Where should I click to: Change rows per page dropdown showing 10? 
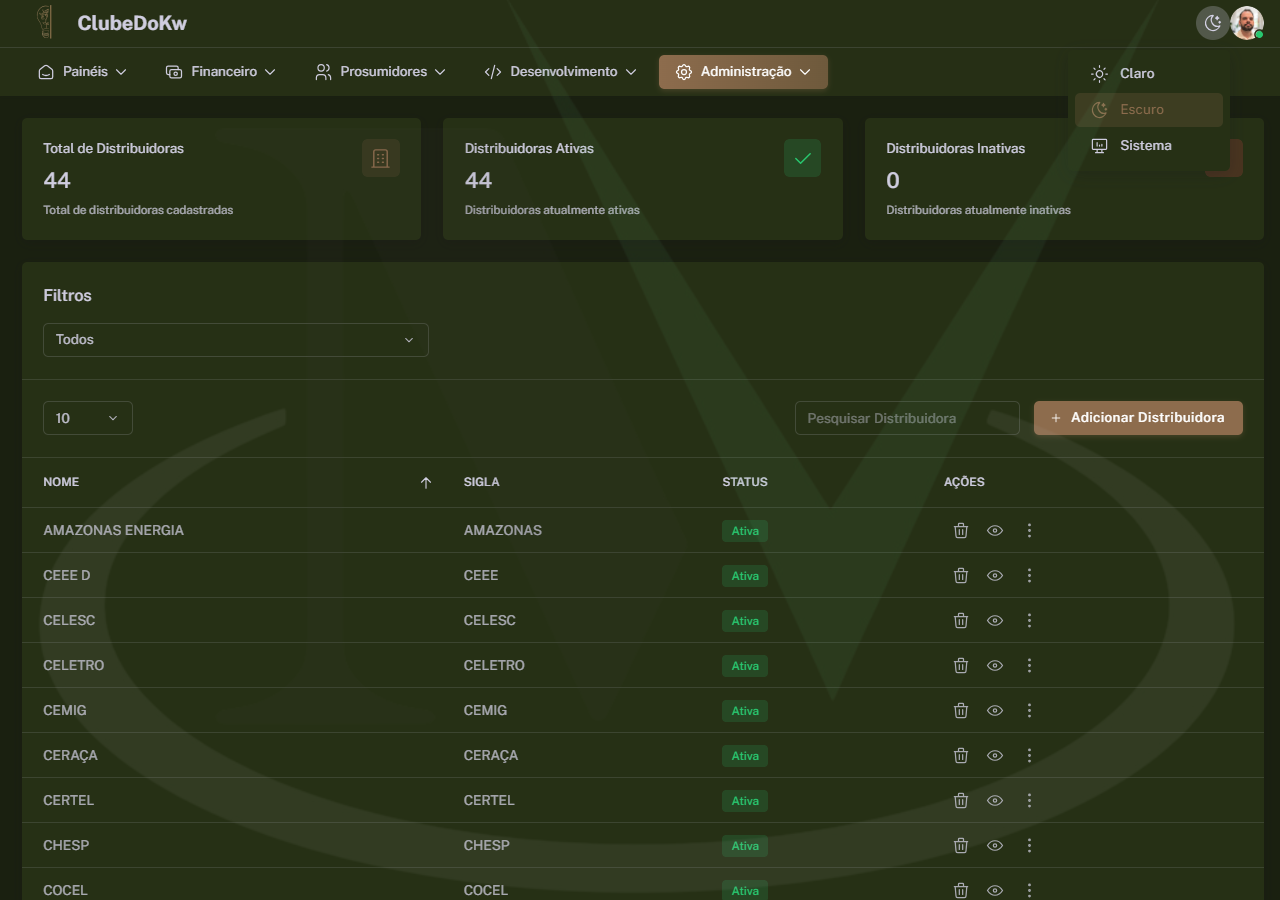pos(87,418)
